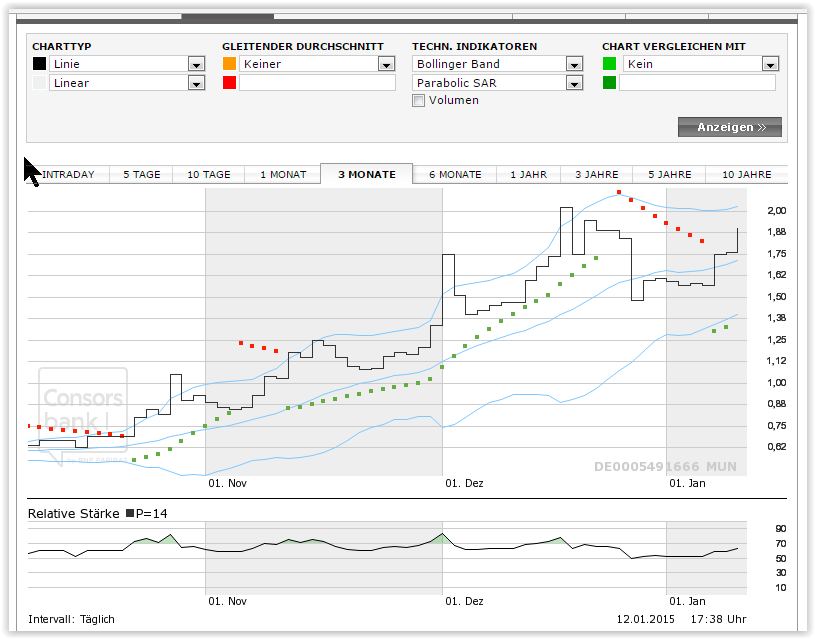Click the dark square next to P=14

click(x=130, y=513)
